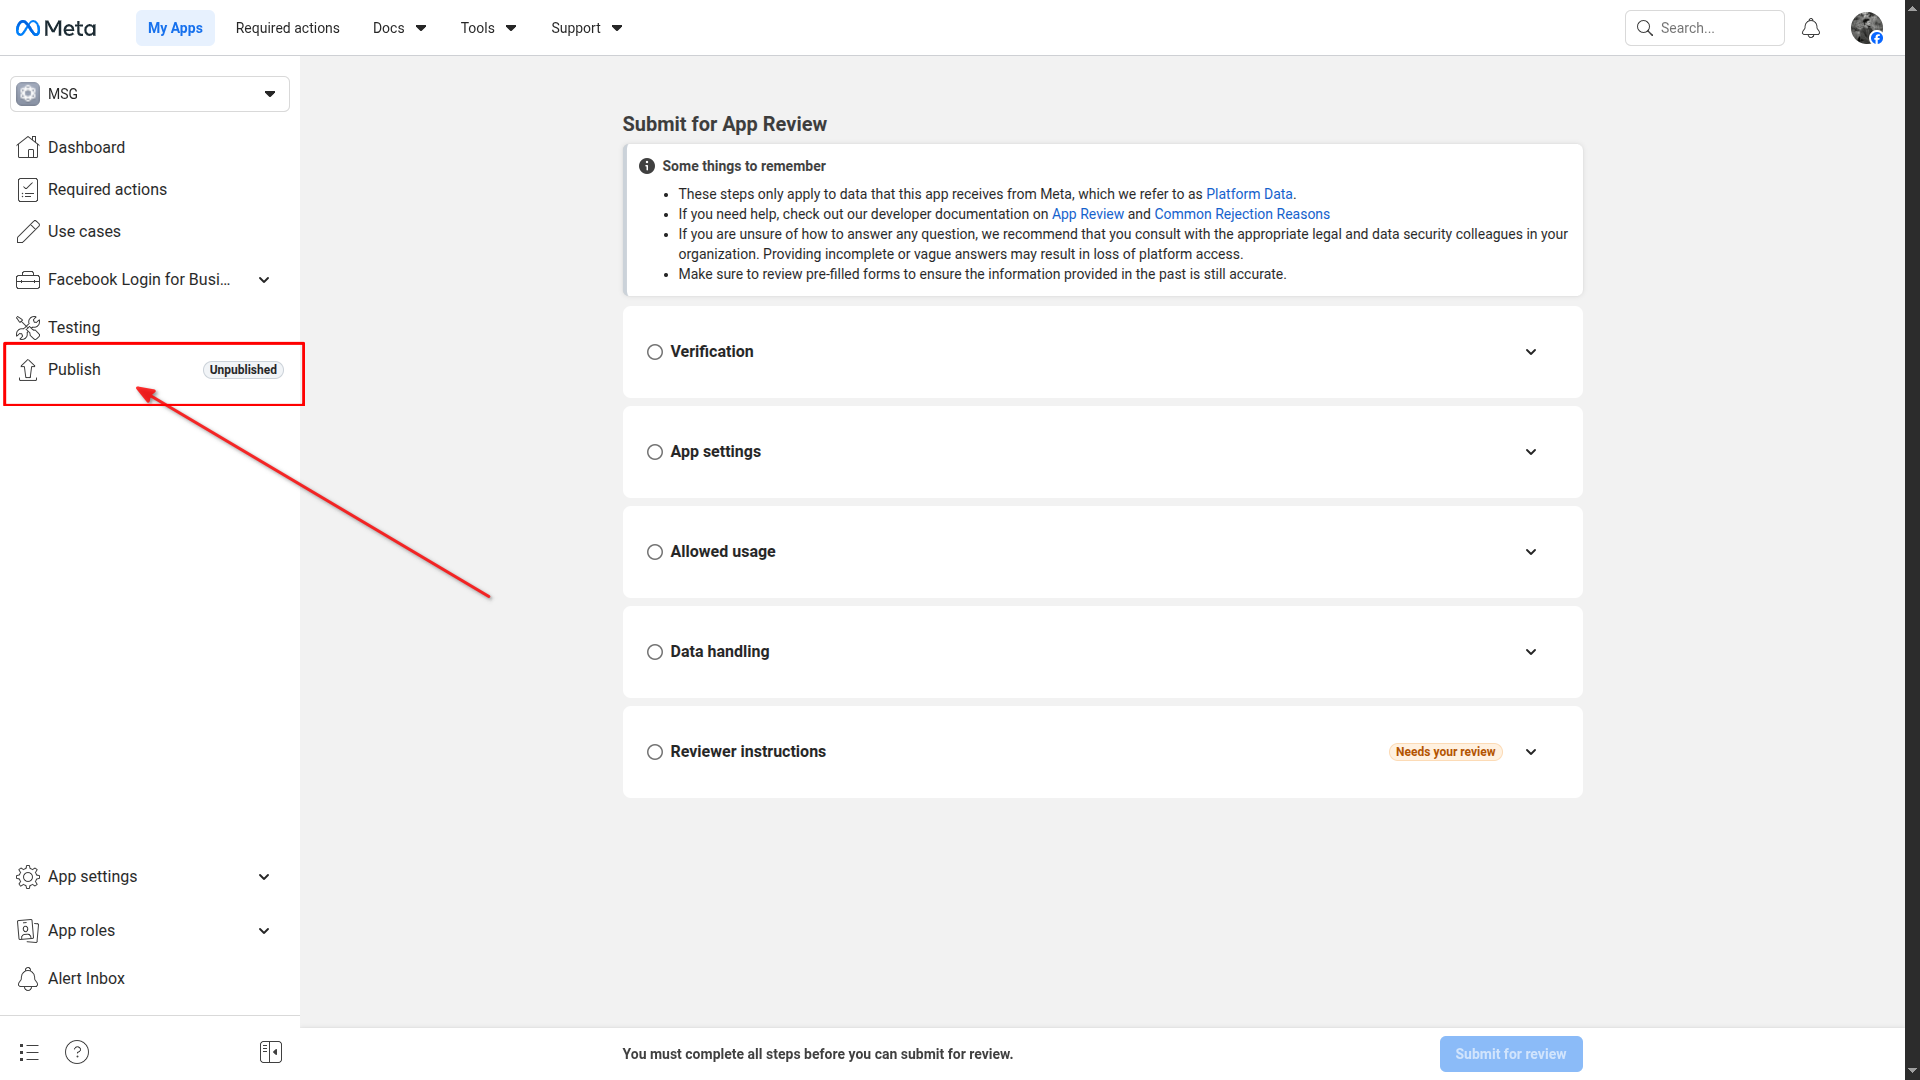Expand the Reviewer instructions section chevron
The image size is (1920, 1080).
(x=1531, y=752)
